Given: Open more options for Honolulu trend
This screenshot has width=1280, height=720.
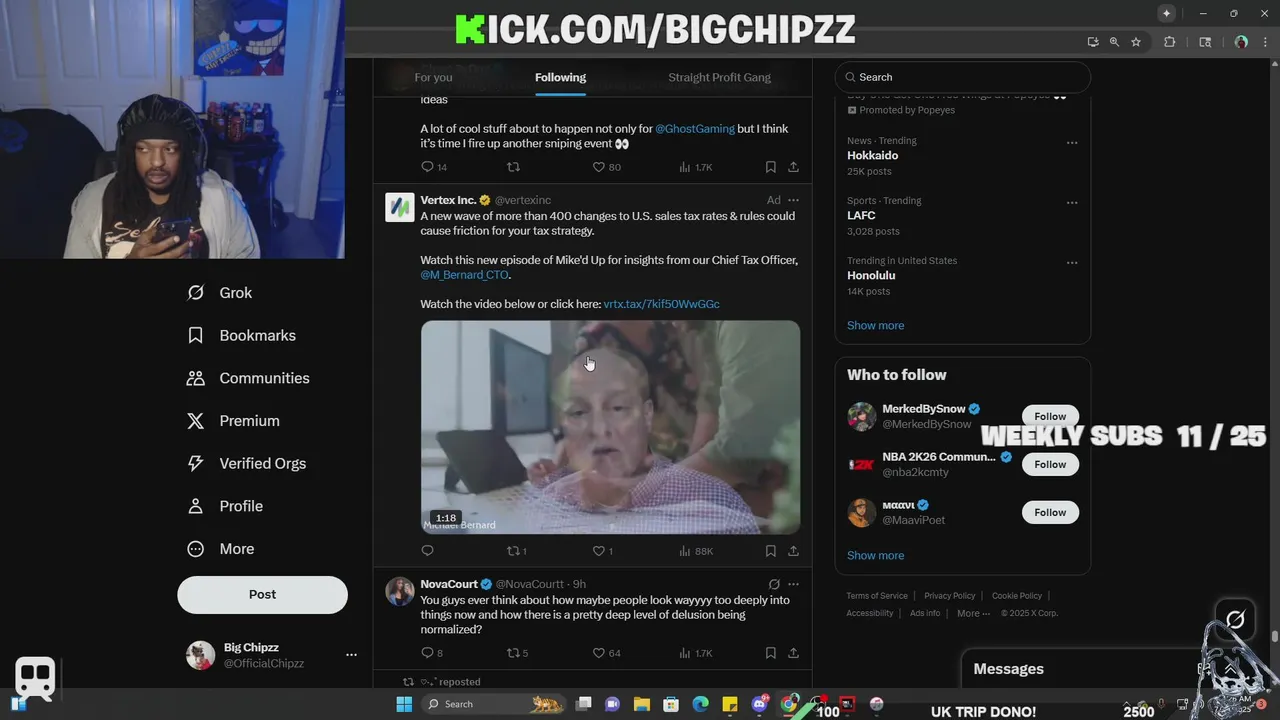Looking at the screenshot, I should click(x=1072, y=263).
